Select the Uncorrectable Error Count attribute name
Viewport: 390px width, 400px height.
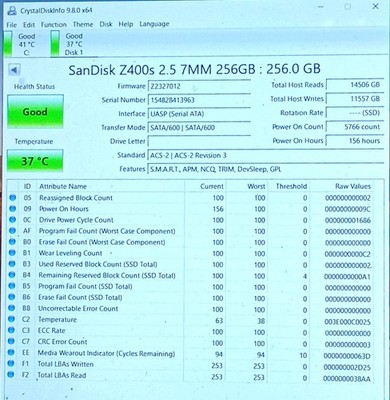[78, 309]
